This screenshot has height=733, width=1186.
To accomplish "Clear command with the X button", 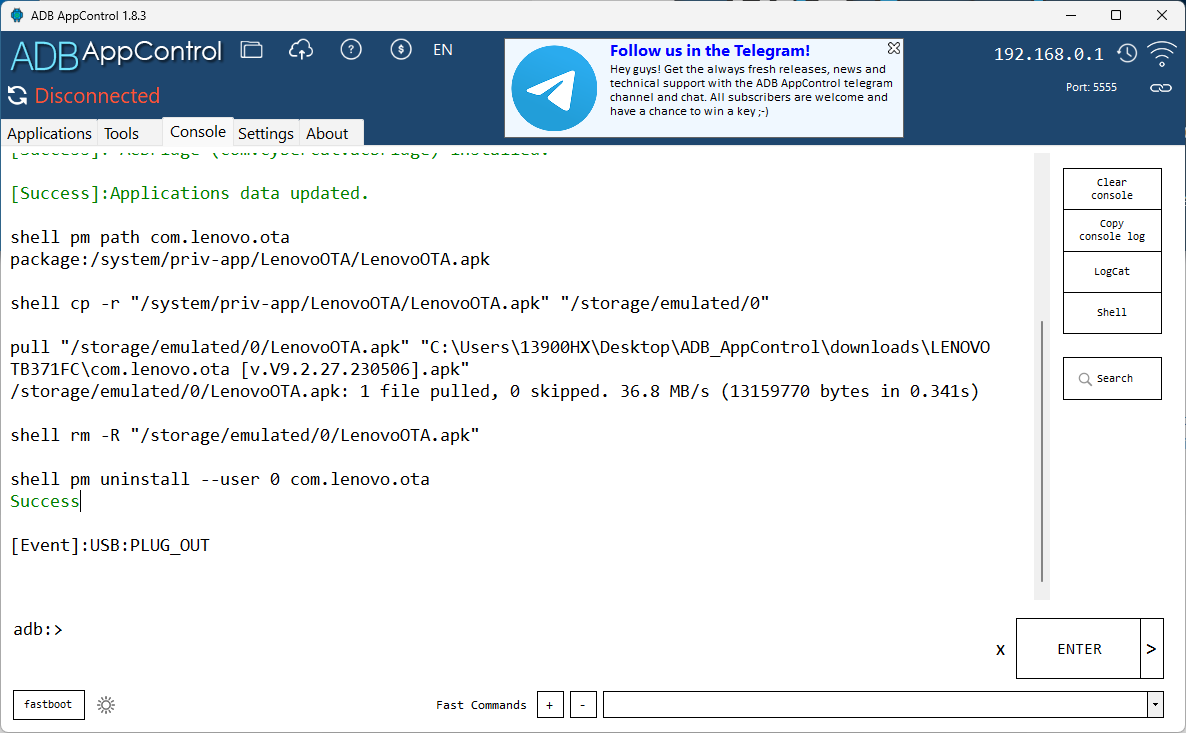I will coord(1000,650).
